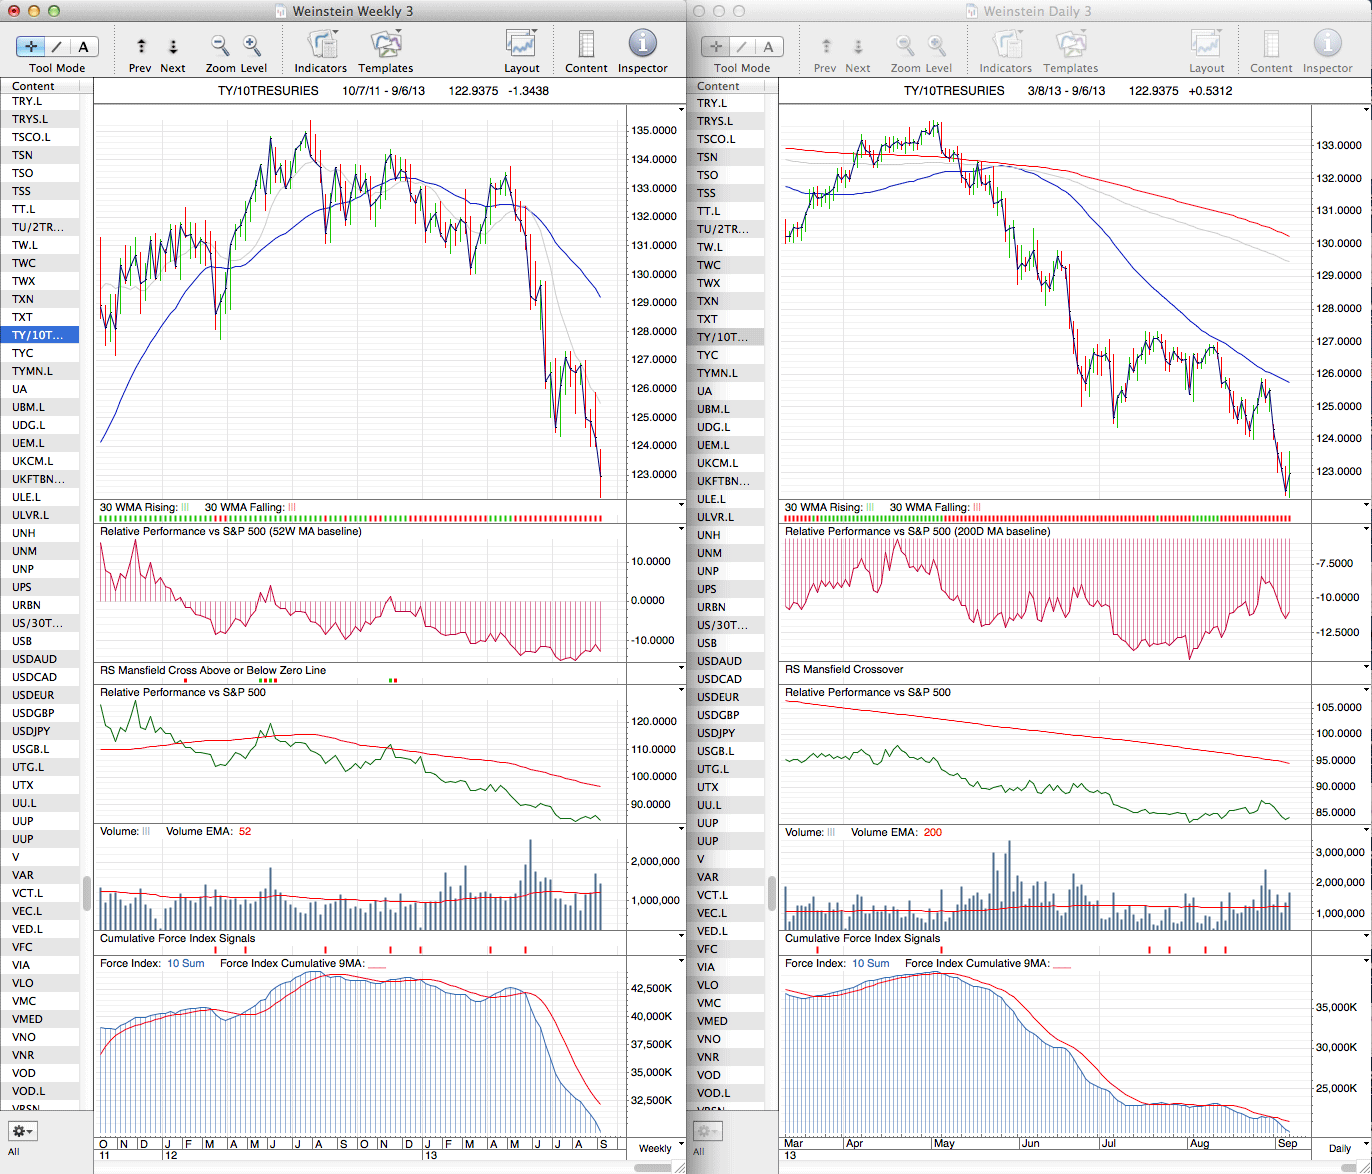Zoom out with the minus magnifier, Weekly window
Viewport: 1372px width, 1174px height.
point(220,46)
